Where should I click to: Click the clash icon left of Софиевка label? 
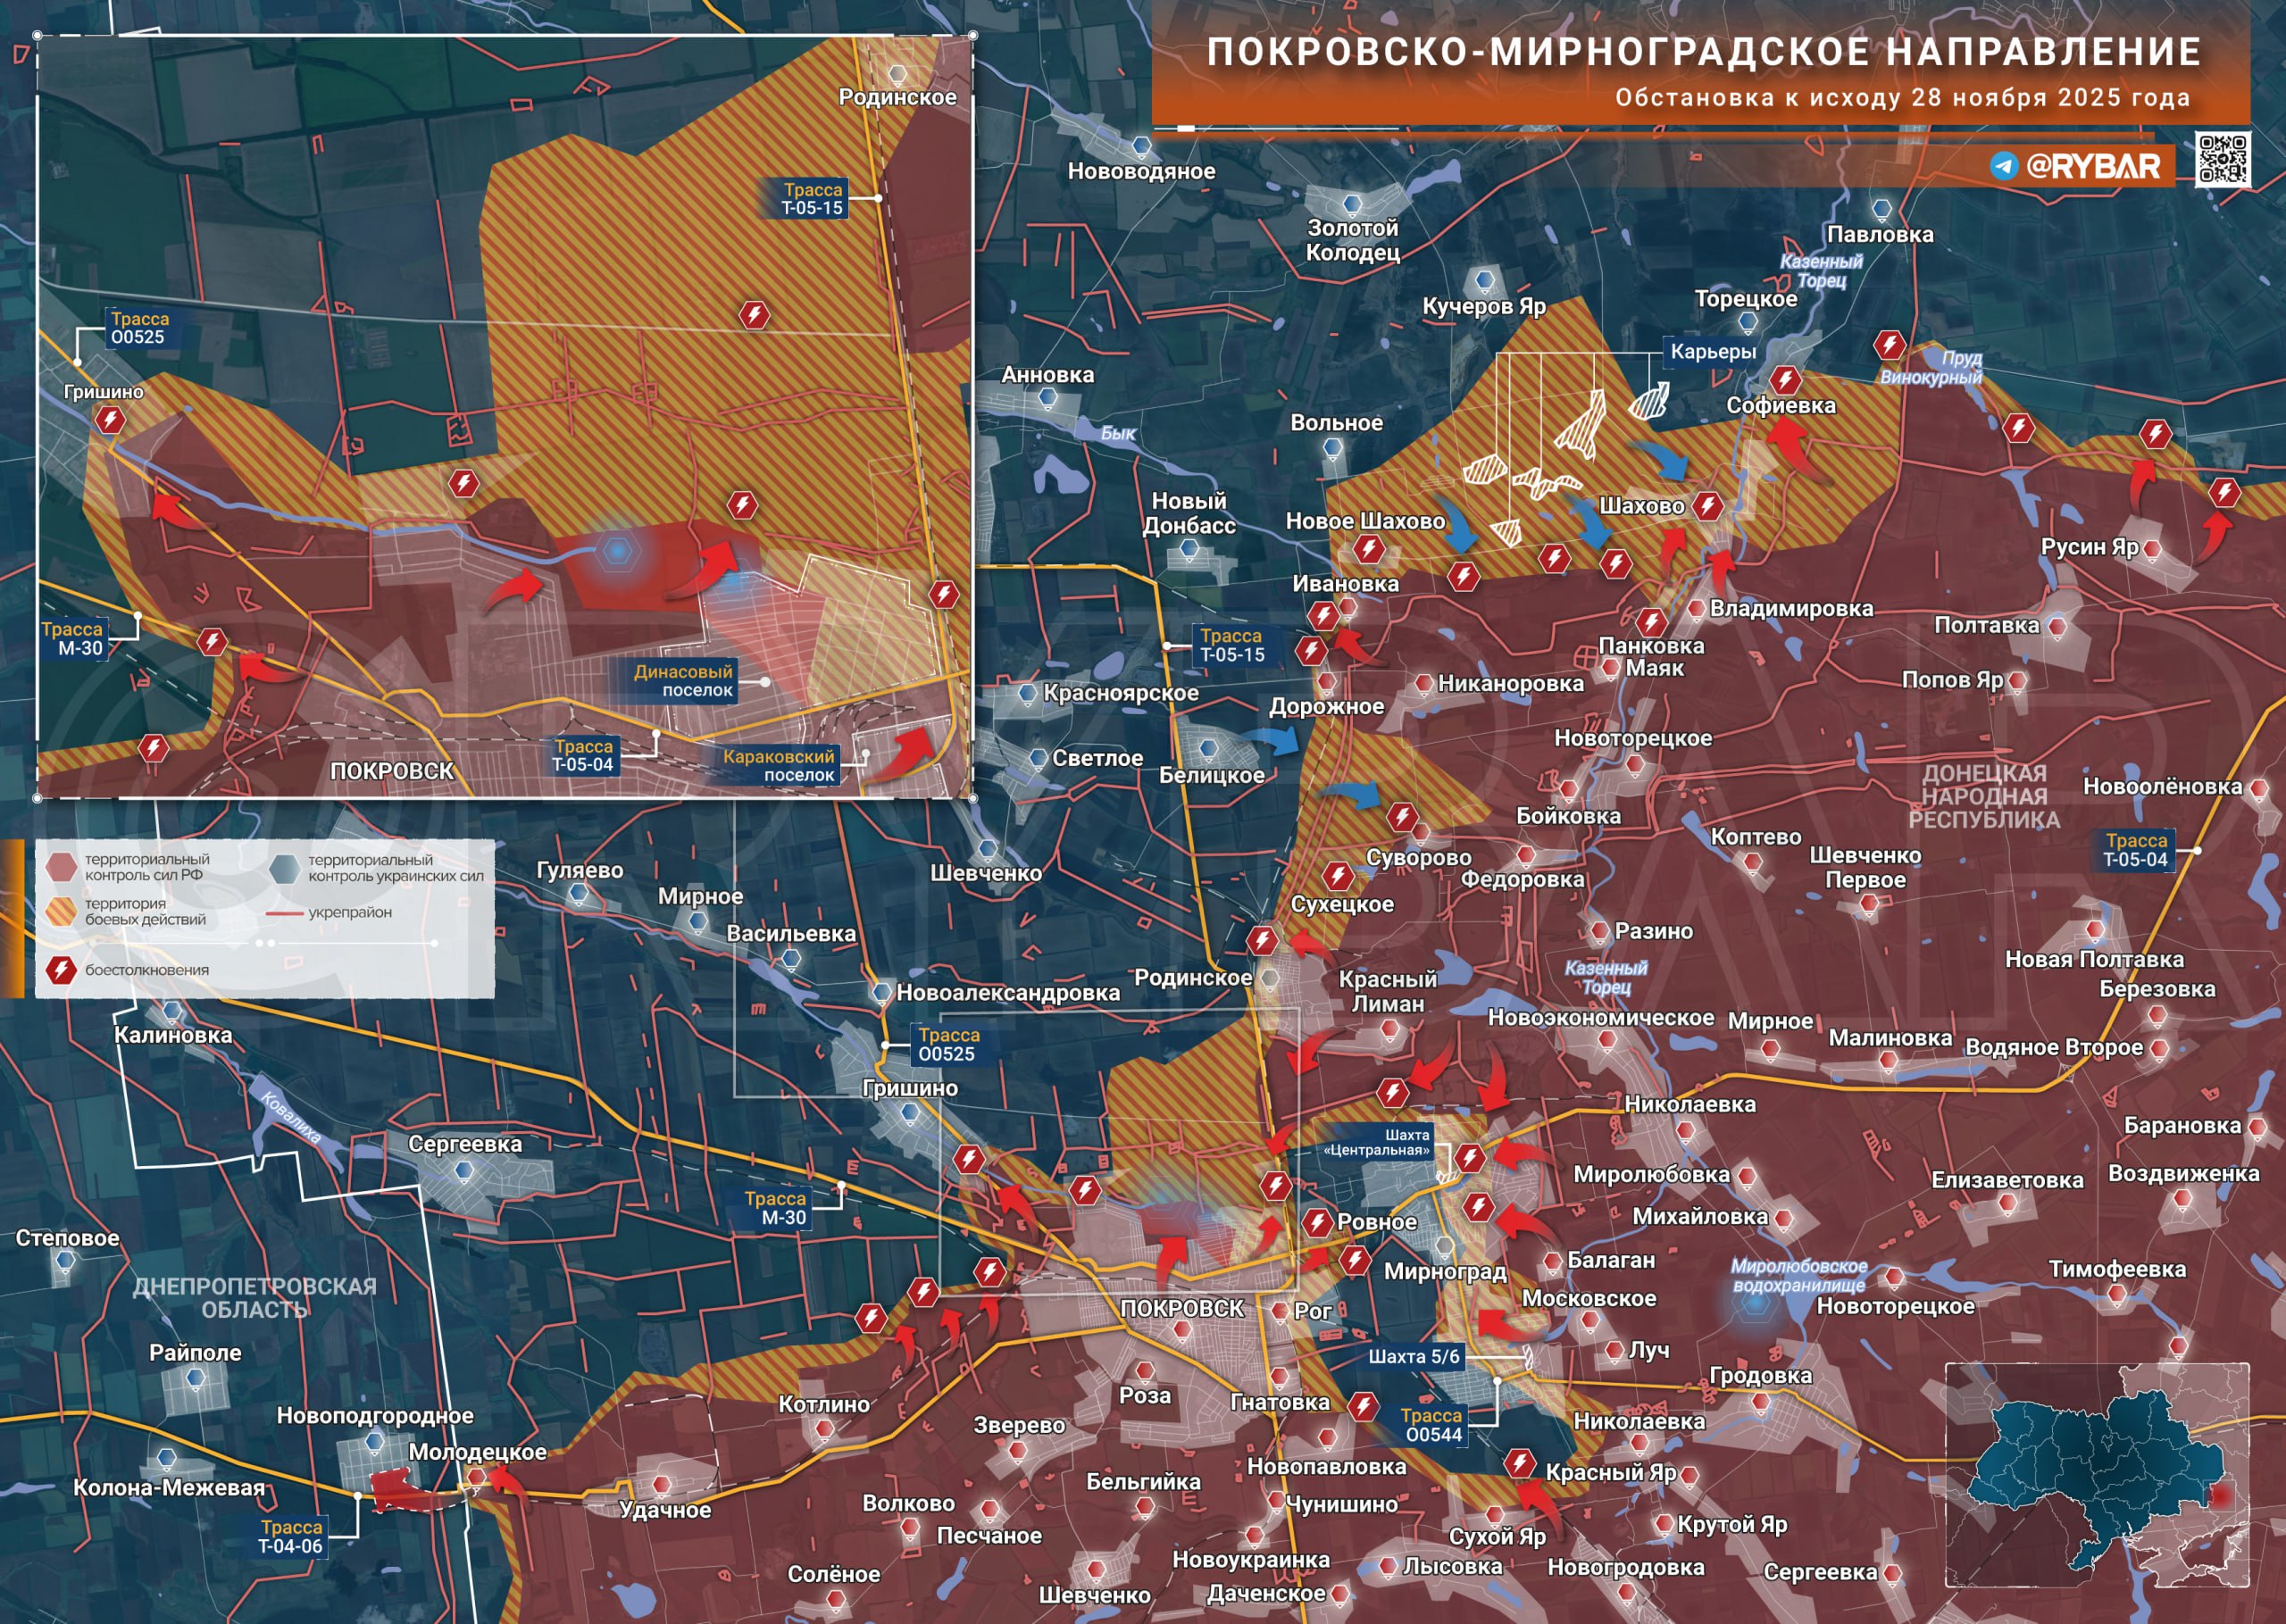click(1785, 380)
